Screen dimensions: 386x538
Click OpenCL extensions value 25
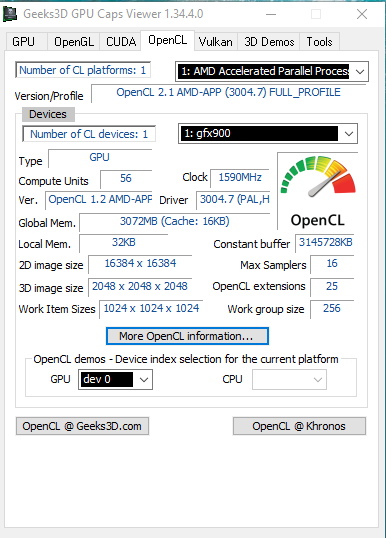(332, 287)
